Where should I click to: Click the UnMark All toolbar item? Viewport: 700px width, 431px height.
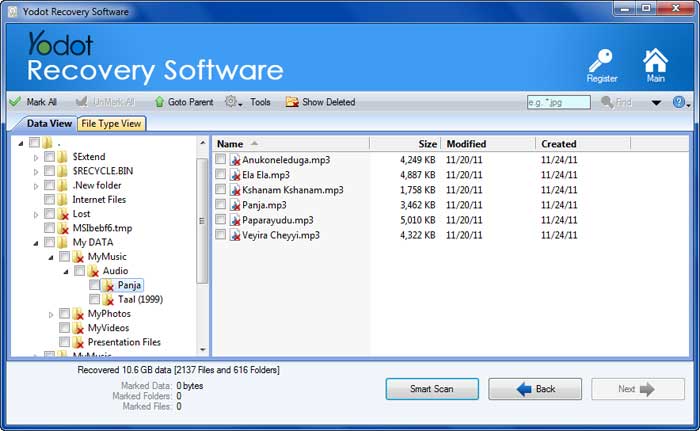tap(105, 102)
